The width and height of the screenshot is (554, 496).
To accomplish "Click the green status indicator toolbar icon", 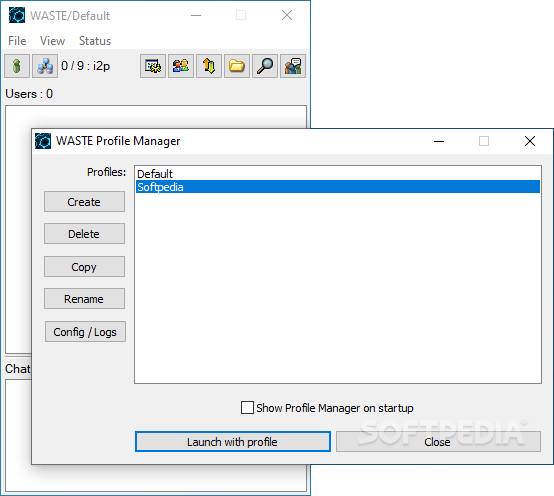I will click(17, 66).
